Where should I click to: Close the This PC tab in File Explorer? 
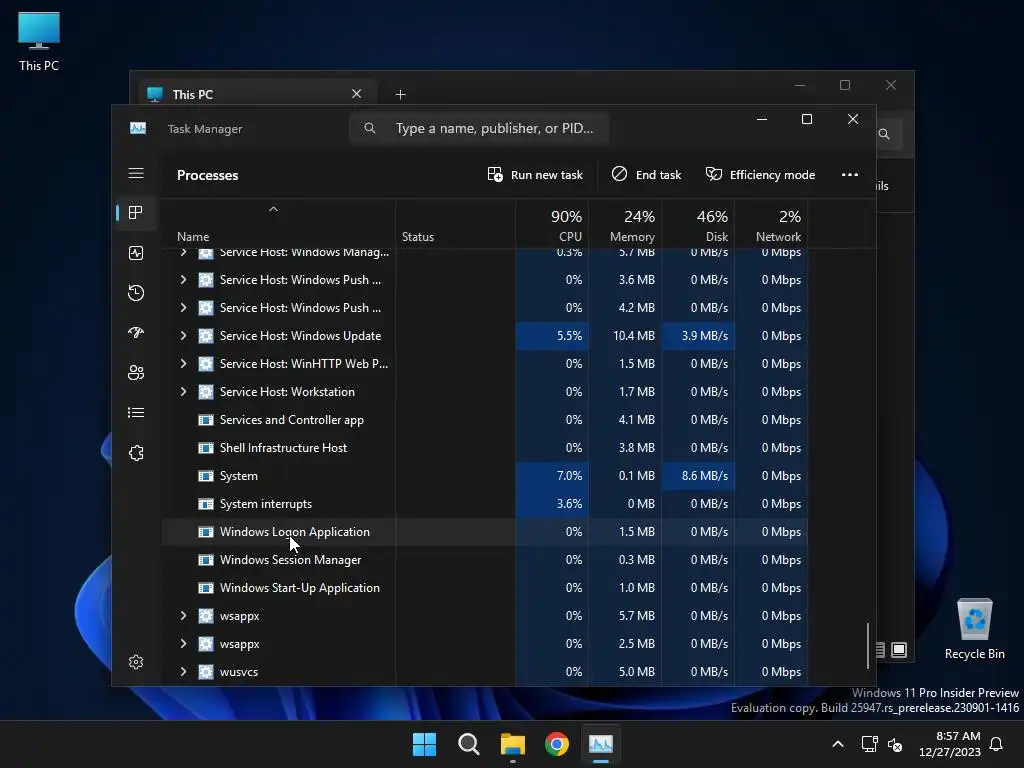click(x=357, y=94)
